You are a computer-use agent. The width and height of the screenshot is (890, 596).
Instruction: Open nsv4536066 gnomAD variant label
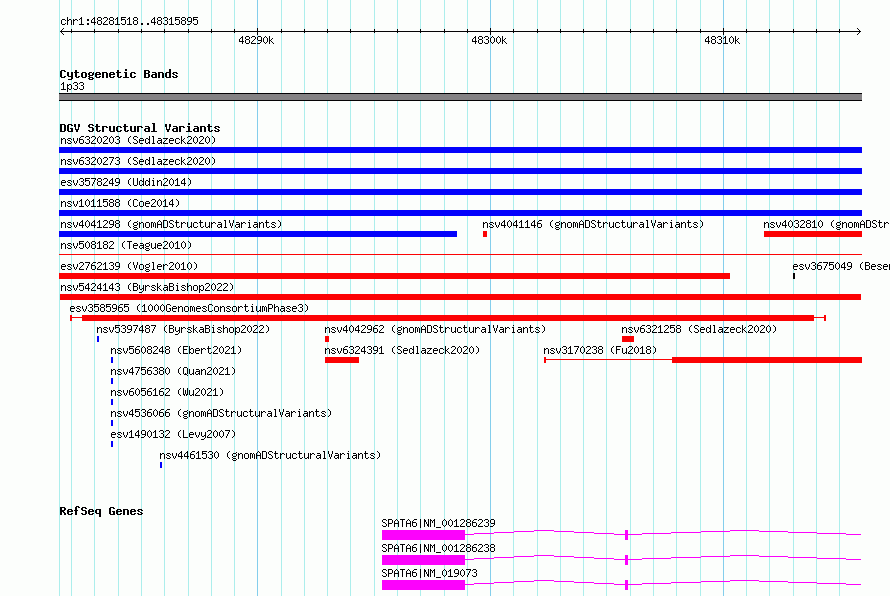(x=221, y=413)
